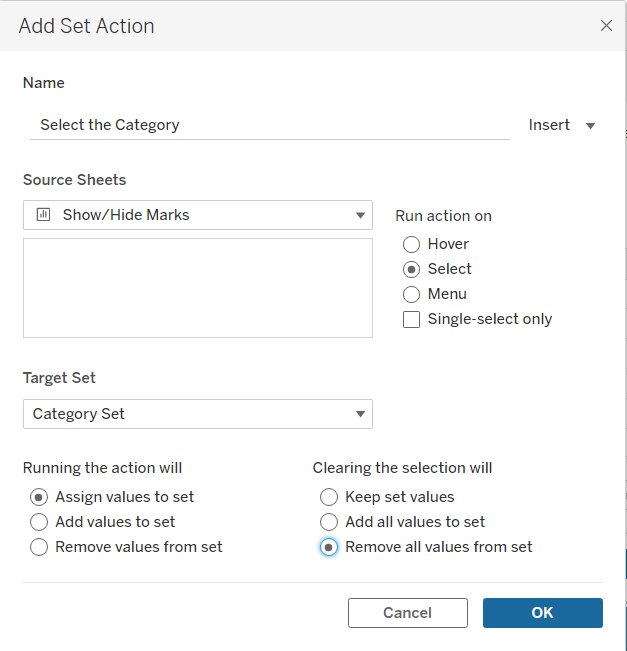The width and height of the screenshot is (627, 651).
Task: Choose Hover under Run action on
Action: (x=411, y=244)
